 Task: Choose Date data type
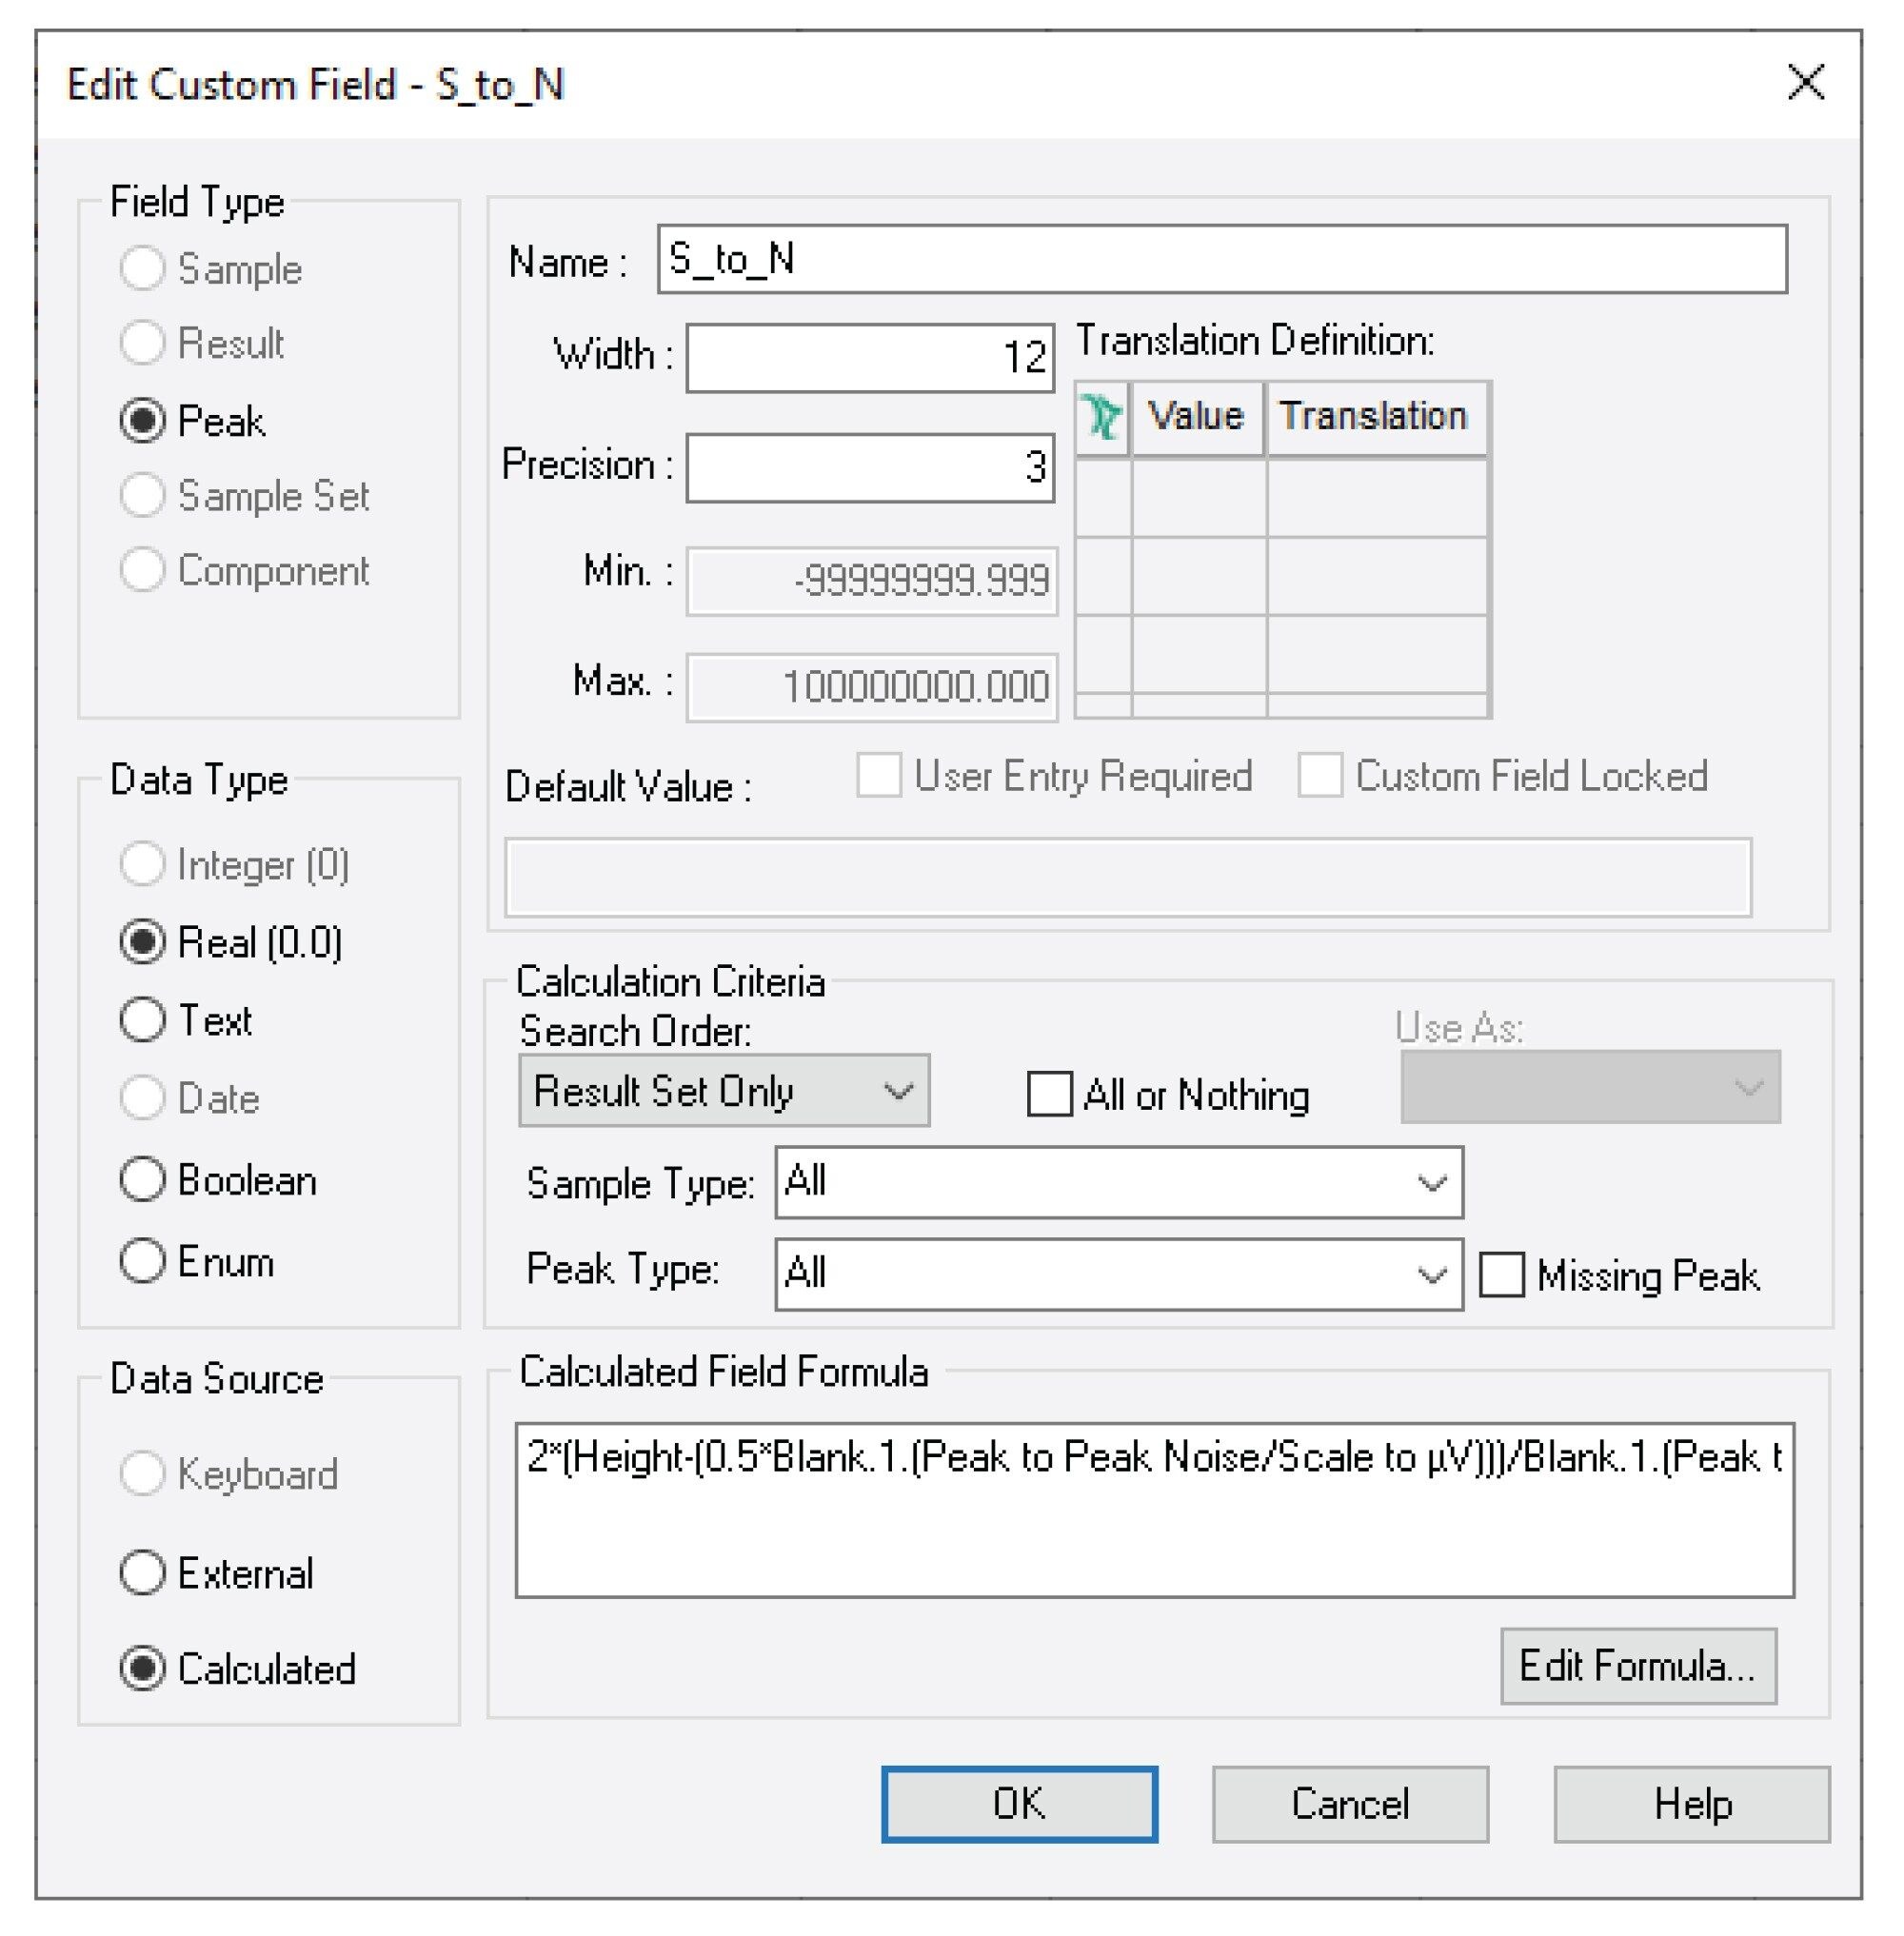click(x=142, y=1098)
